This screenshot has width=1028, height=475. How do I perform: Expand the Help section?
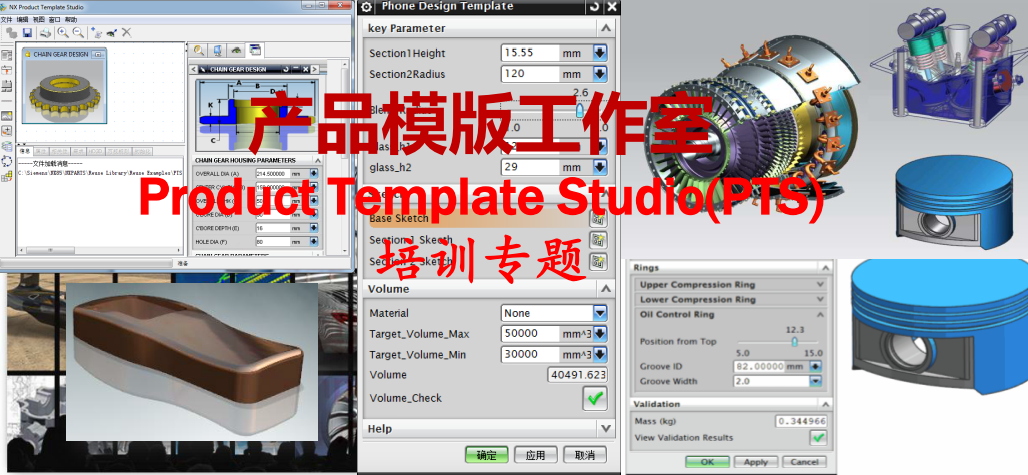(606, 428)
